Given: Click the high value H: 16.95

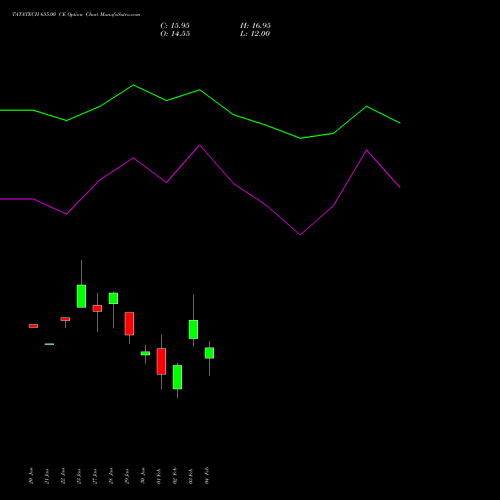Looking at the screenshot, I should [255, 26].
